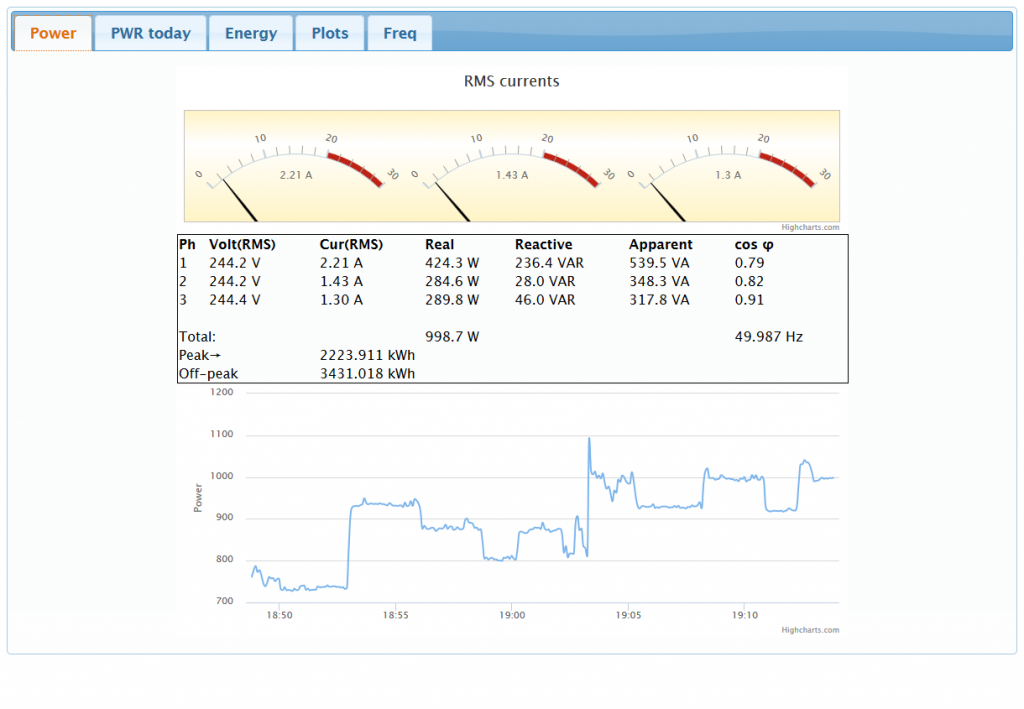Viewport: 1024px width, 709px height.
Task: Click the Highcharts.com link below the gauges
Action: pyautogui.click(x=810, y=227)
